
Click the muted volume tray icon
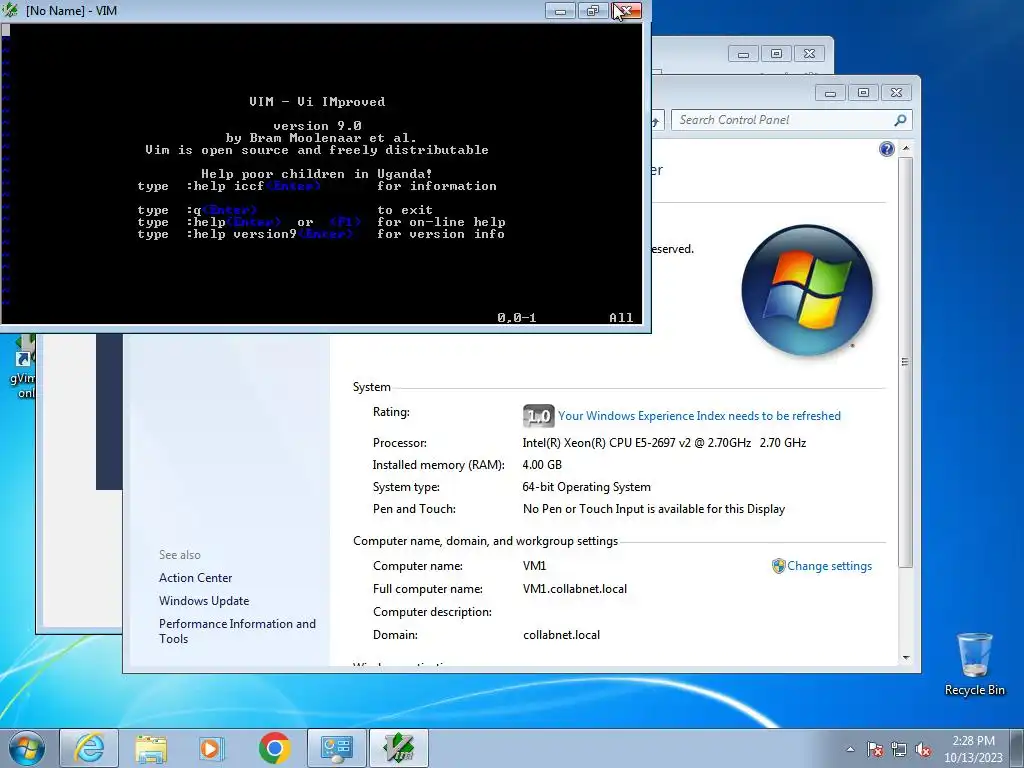tap(923, 749)
